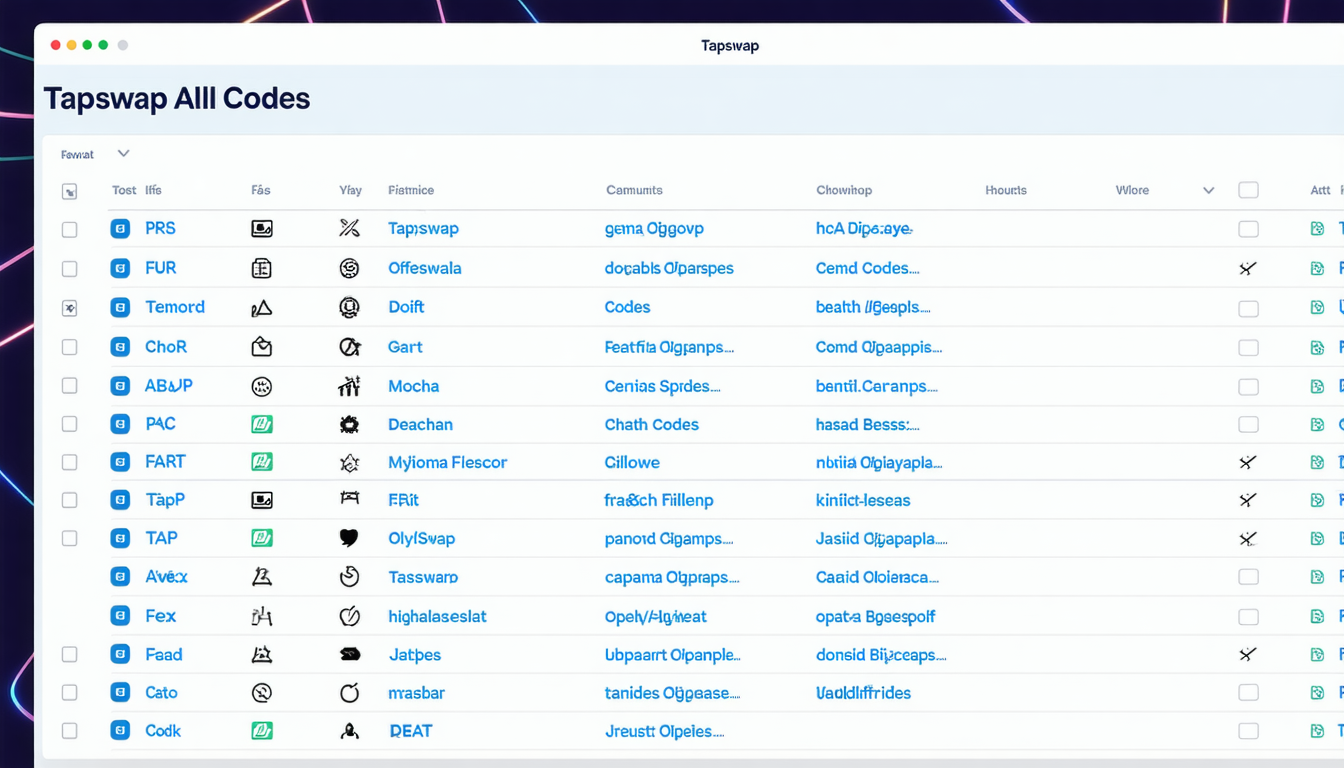Screen dimensions: 1344x768
Task: Expand the Fewat dropdown chevron
Action: (123, 154)
